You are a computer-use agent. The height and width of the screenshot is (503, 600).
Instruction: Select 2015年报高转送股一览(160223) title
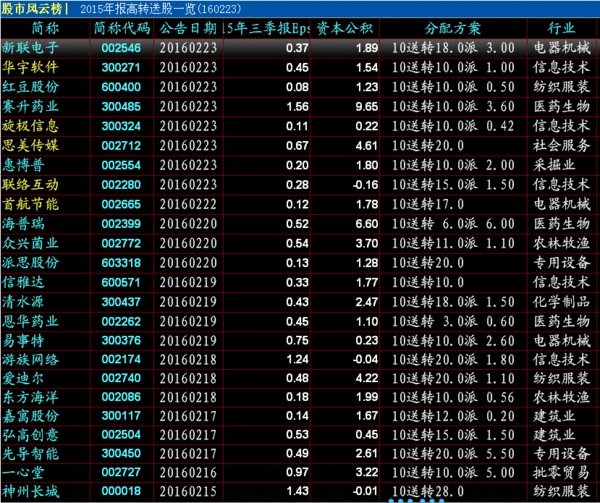point(161,9)
